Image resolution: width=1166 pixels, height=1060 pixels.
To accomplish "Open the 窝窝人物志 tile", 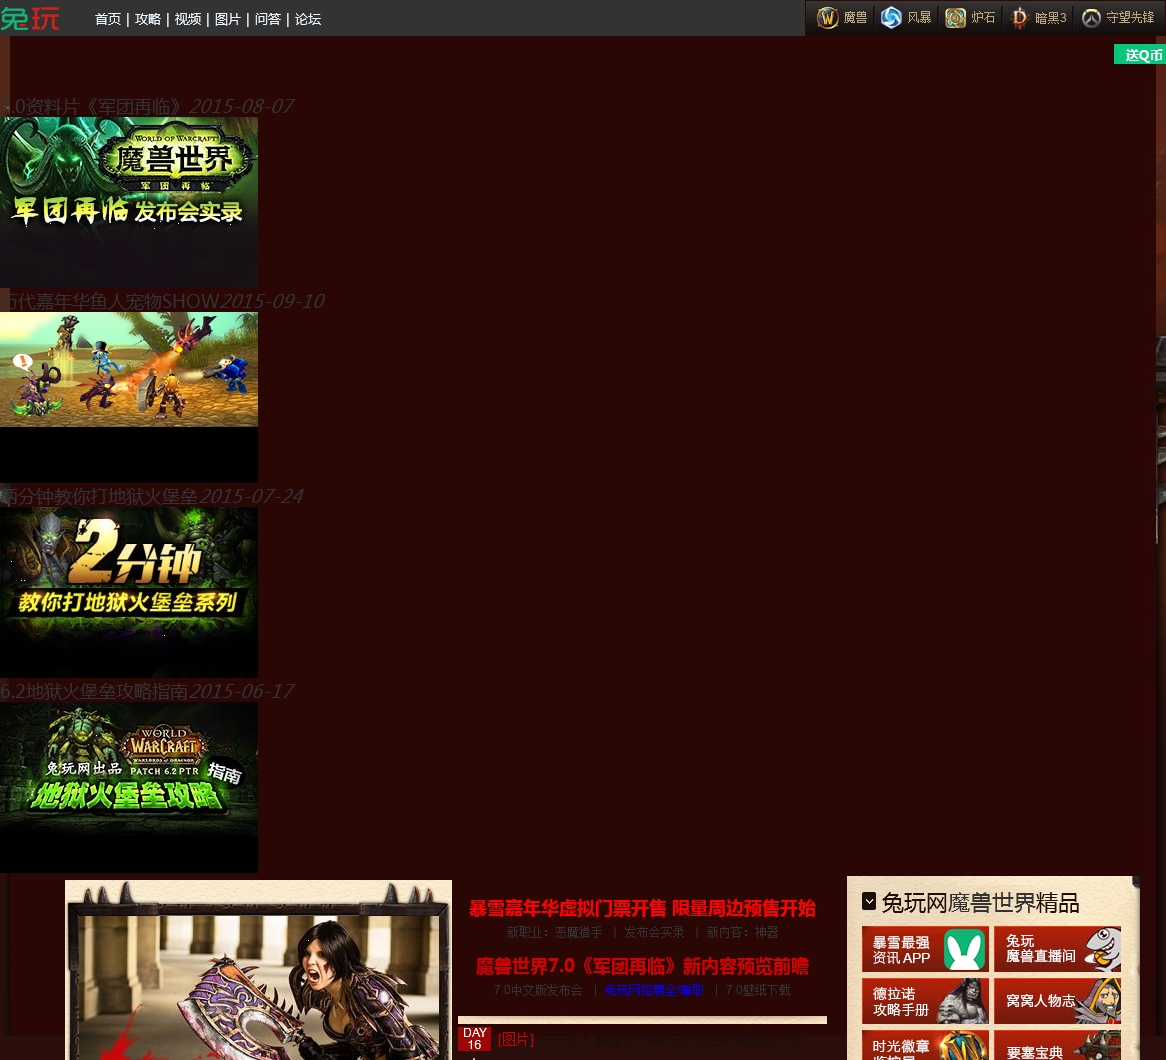I will [1057, 1001].
